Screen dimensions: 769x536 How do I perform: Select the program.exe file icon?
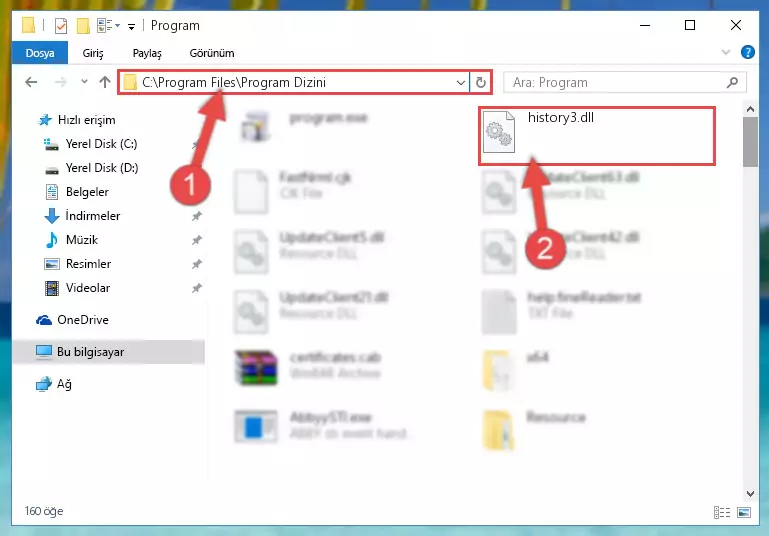[x=255, y=128]
